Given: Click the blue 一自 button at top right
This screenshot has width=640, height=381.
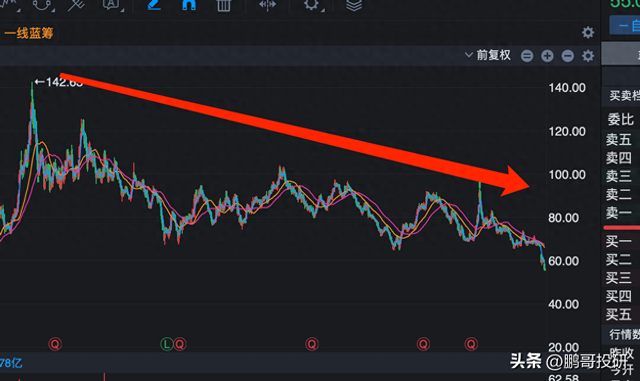Looking at the screenshot, I should (x=625, y=26).
